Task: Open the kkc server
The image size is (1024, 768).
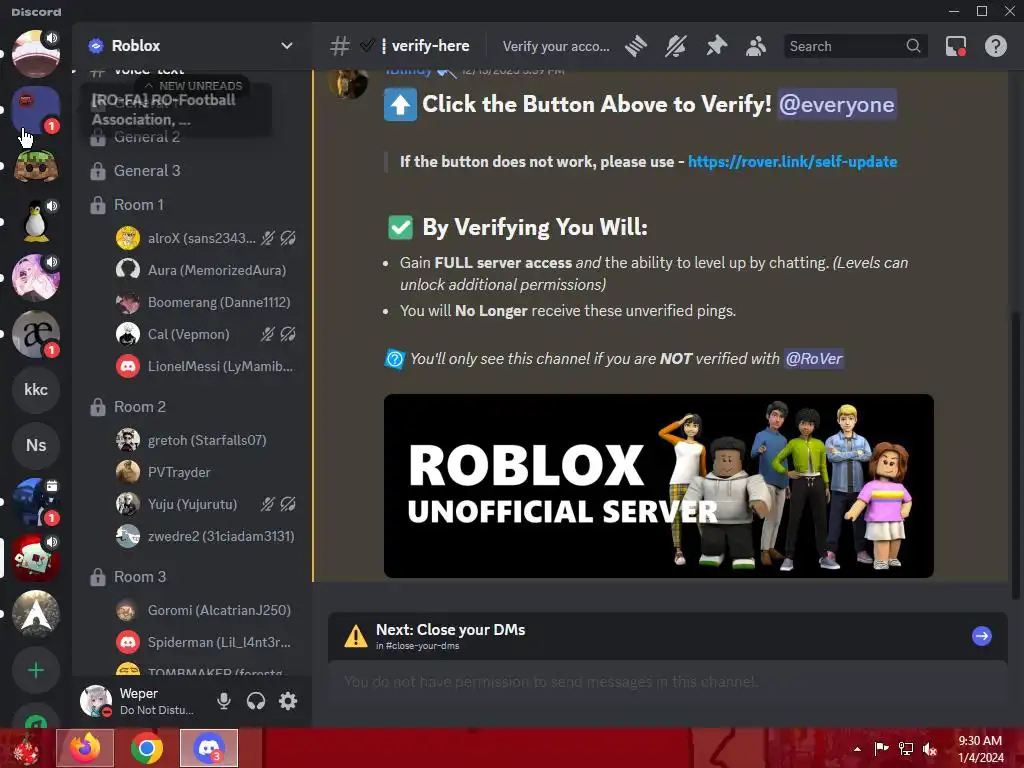Action: [36, 390]
